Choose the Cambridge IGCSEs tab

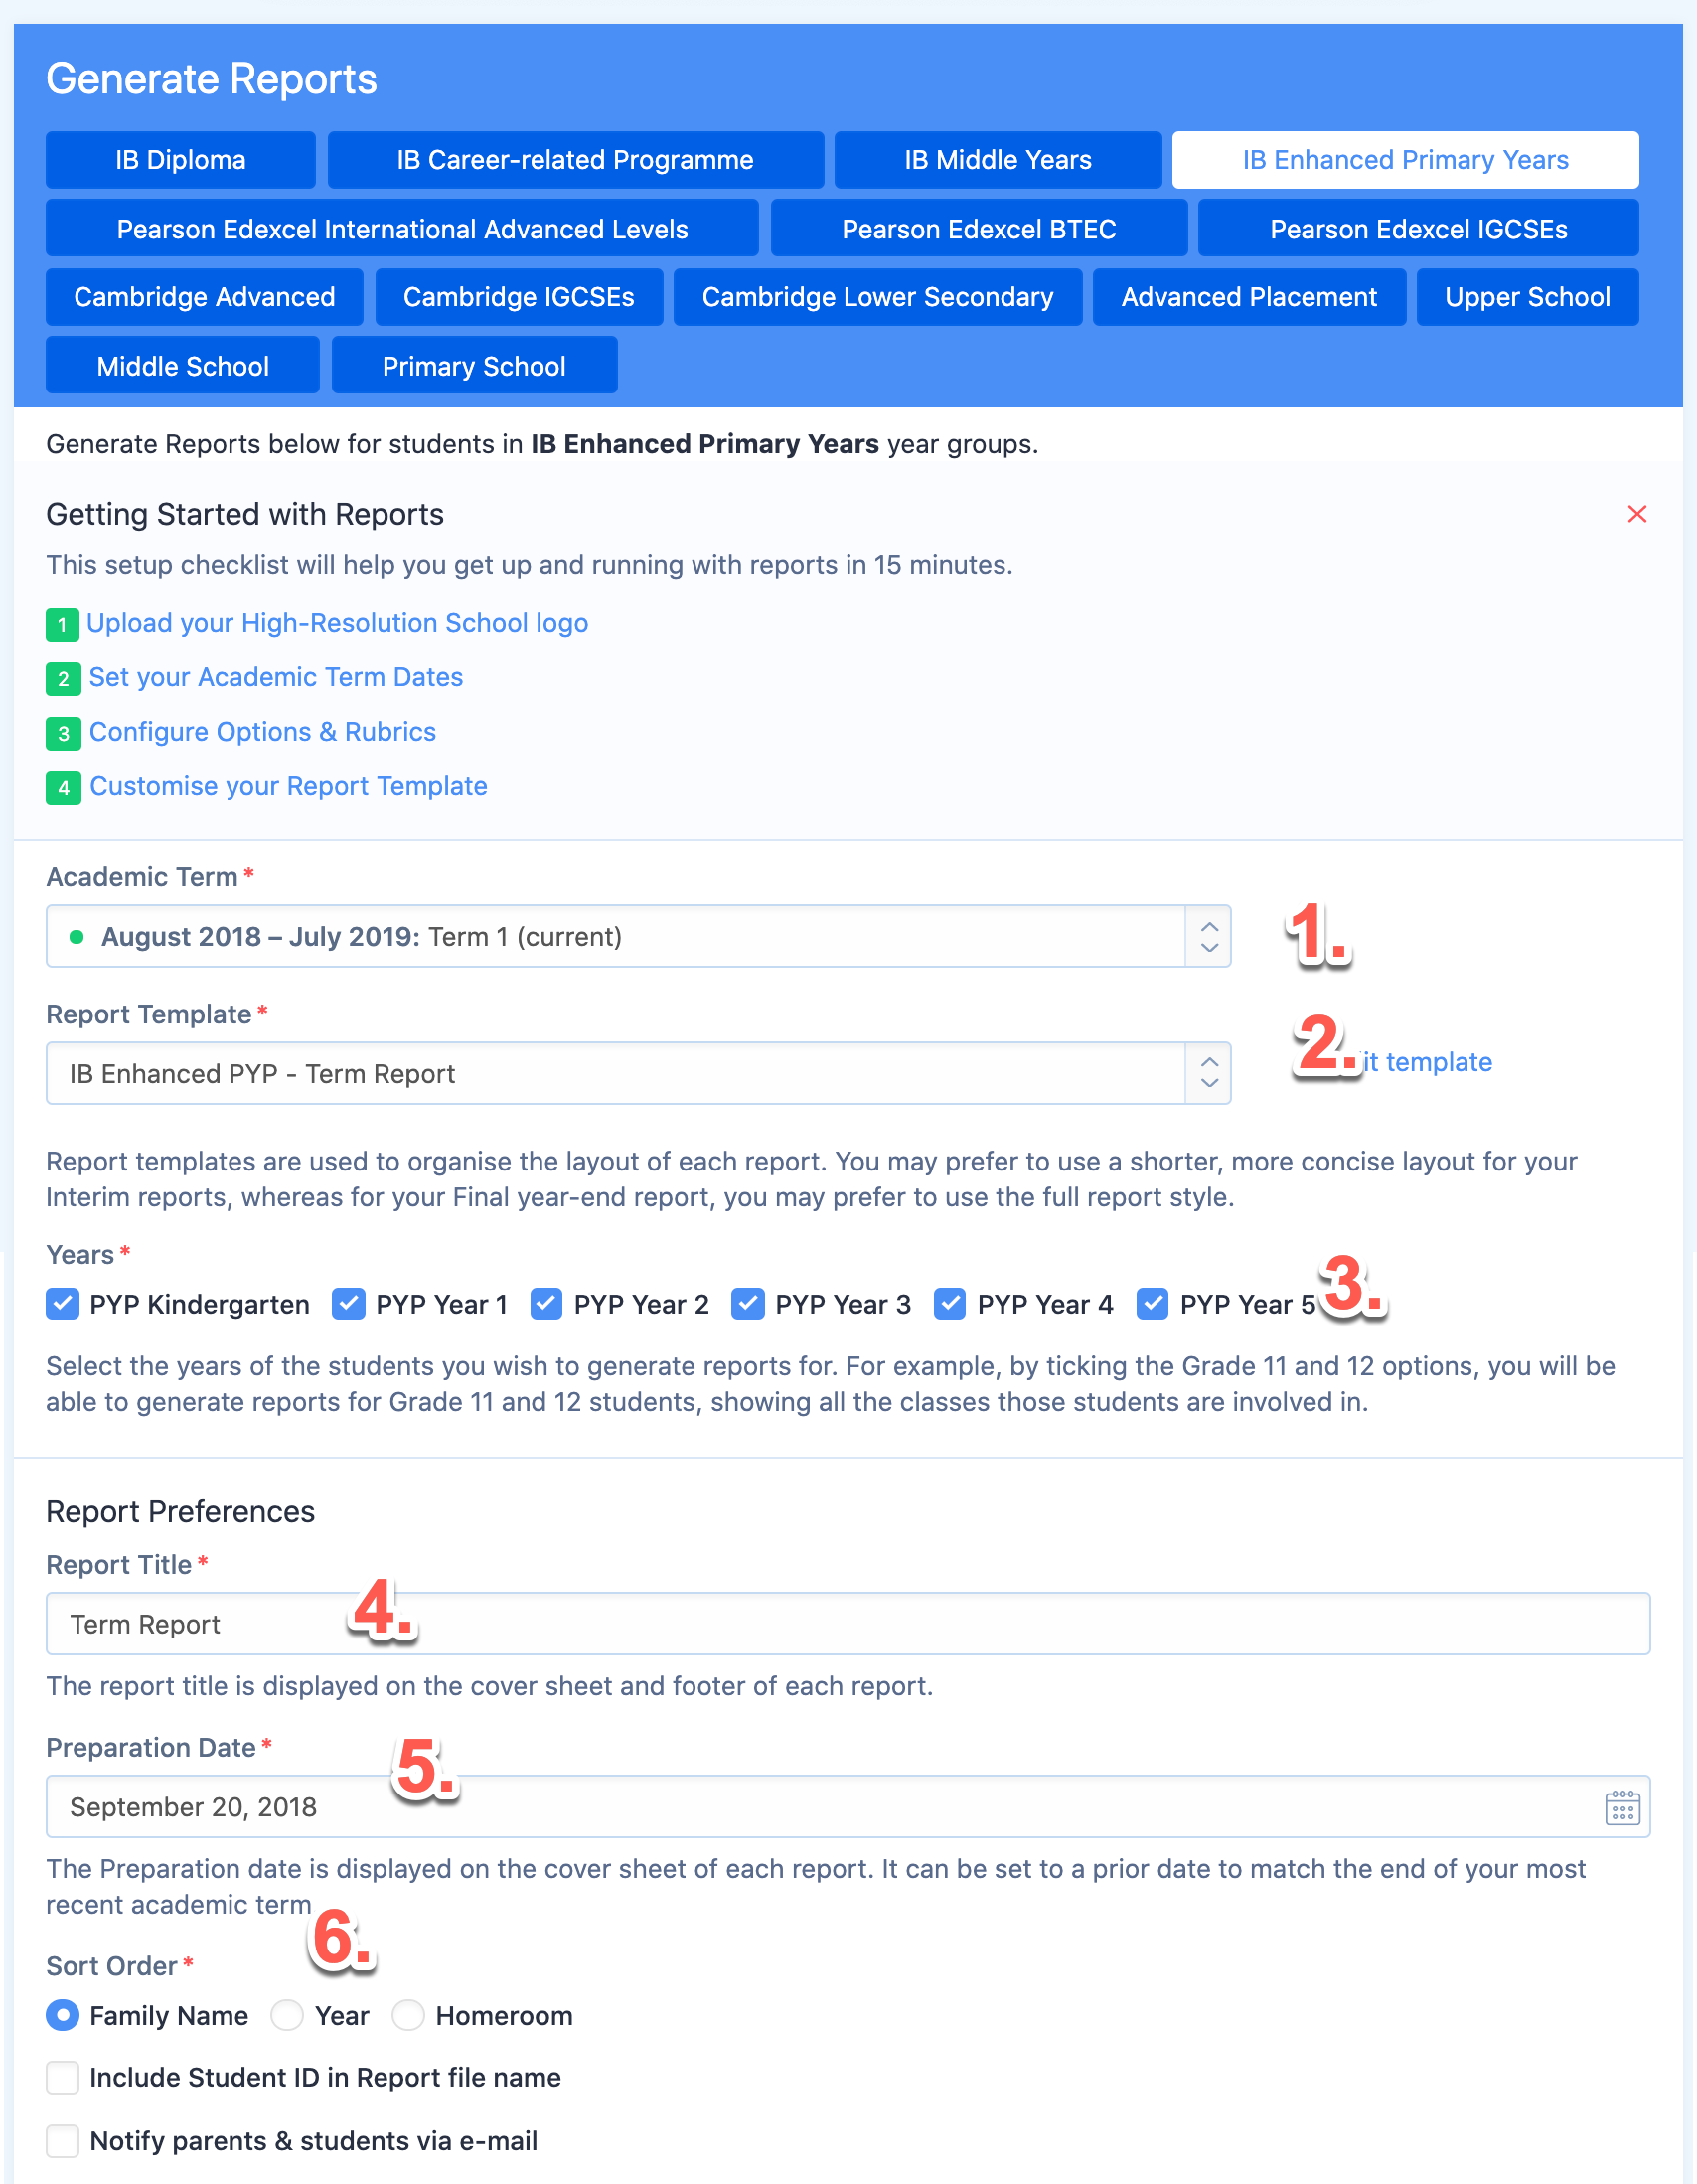519,297
